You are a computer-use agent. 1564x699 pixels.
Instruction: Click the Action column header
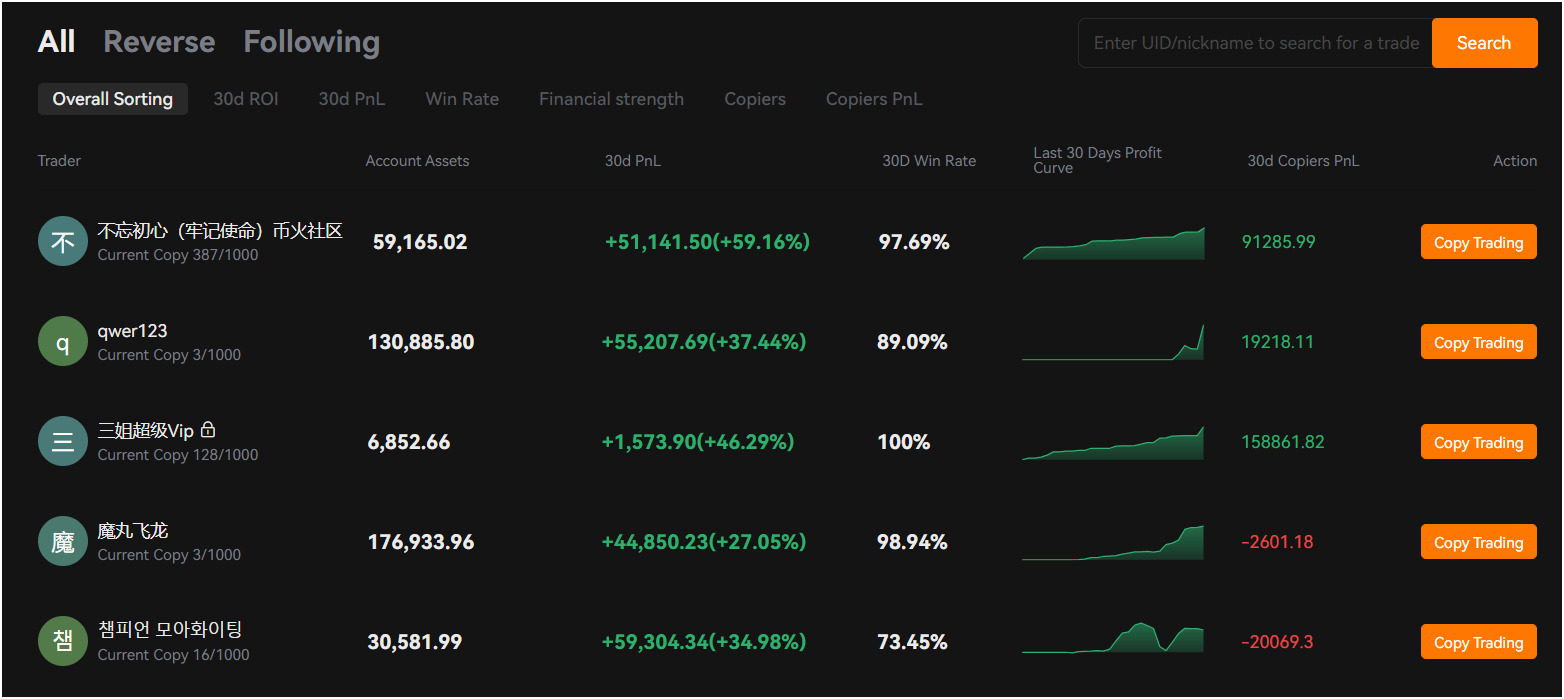point(1515,160)
